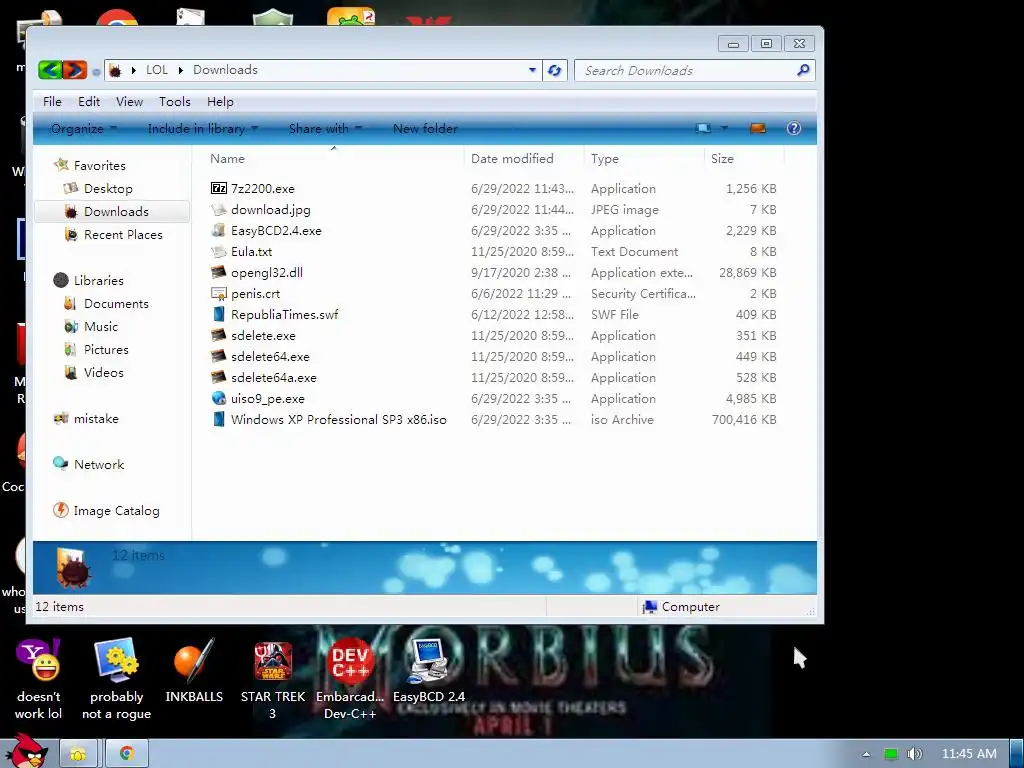Select the Eula.txt file name
1024x768 pixels.
pyautogui.click(x=251, y=251)
